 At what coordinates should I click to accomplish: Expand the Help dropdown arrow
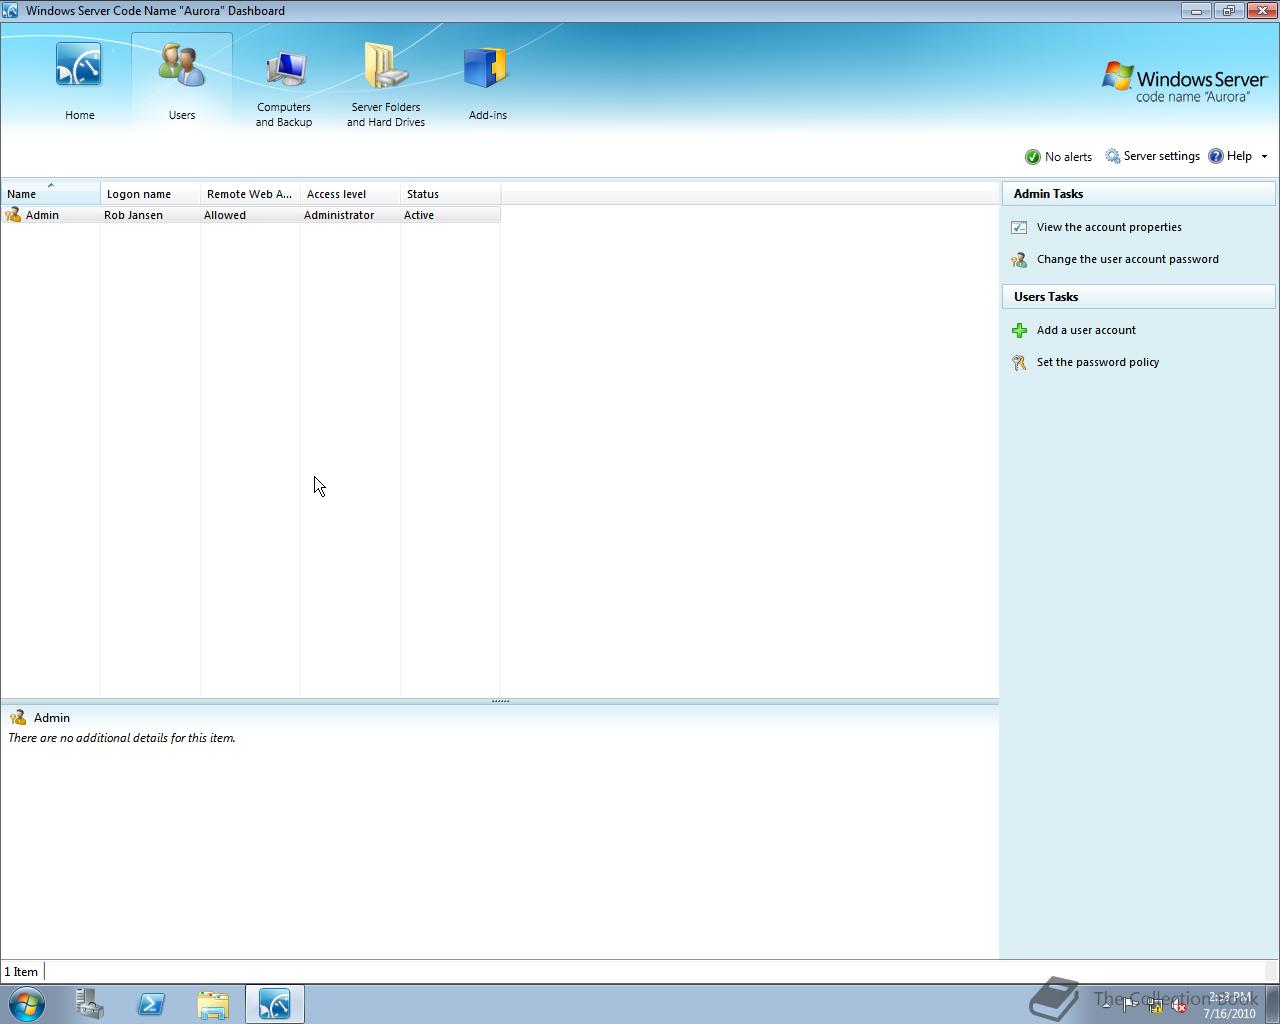[x=1264, y=157]
